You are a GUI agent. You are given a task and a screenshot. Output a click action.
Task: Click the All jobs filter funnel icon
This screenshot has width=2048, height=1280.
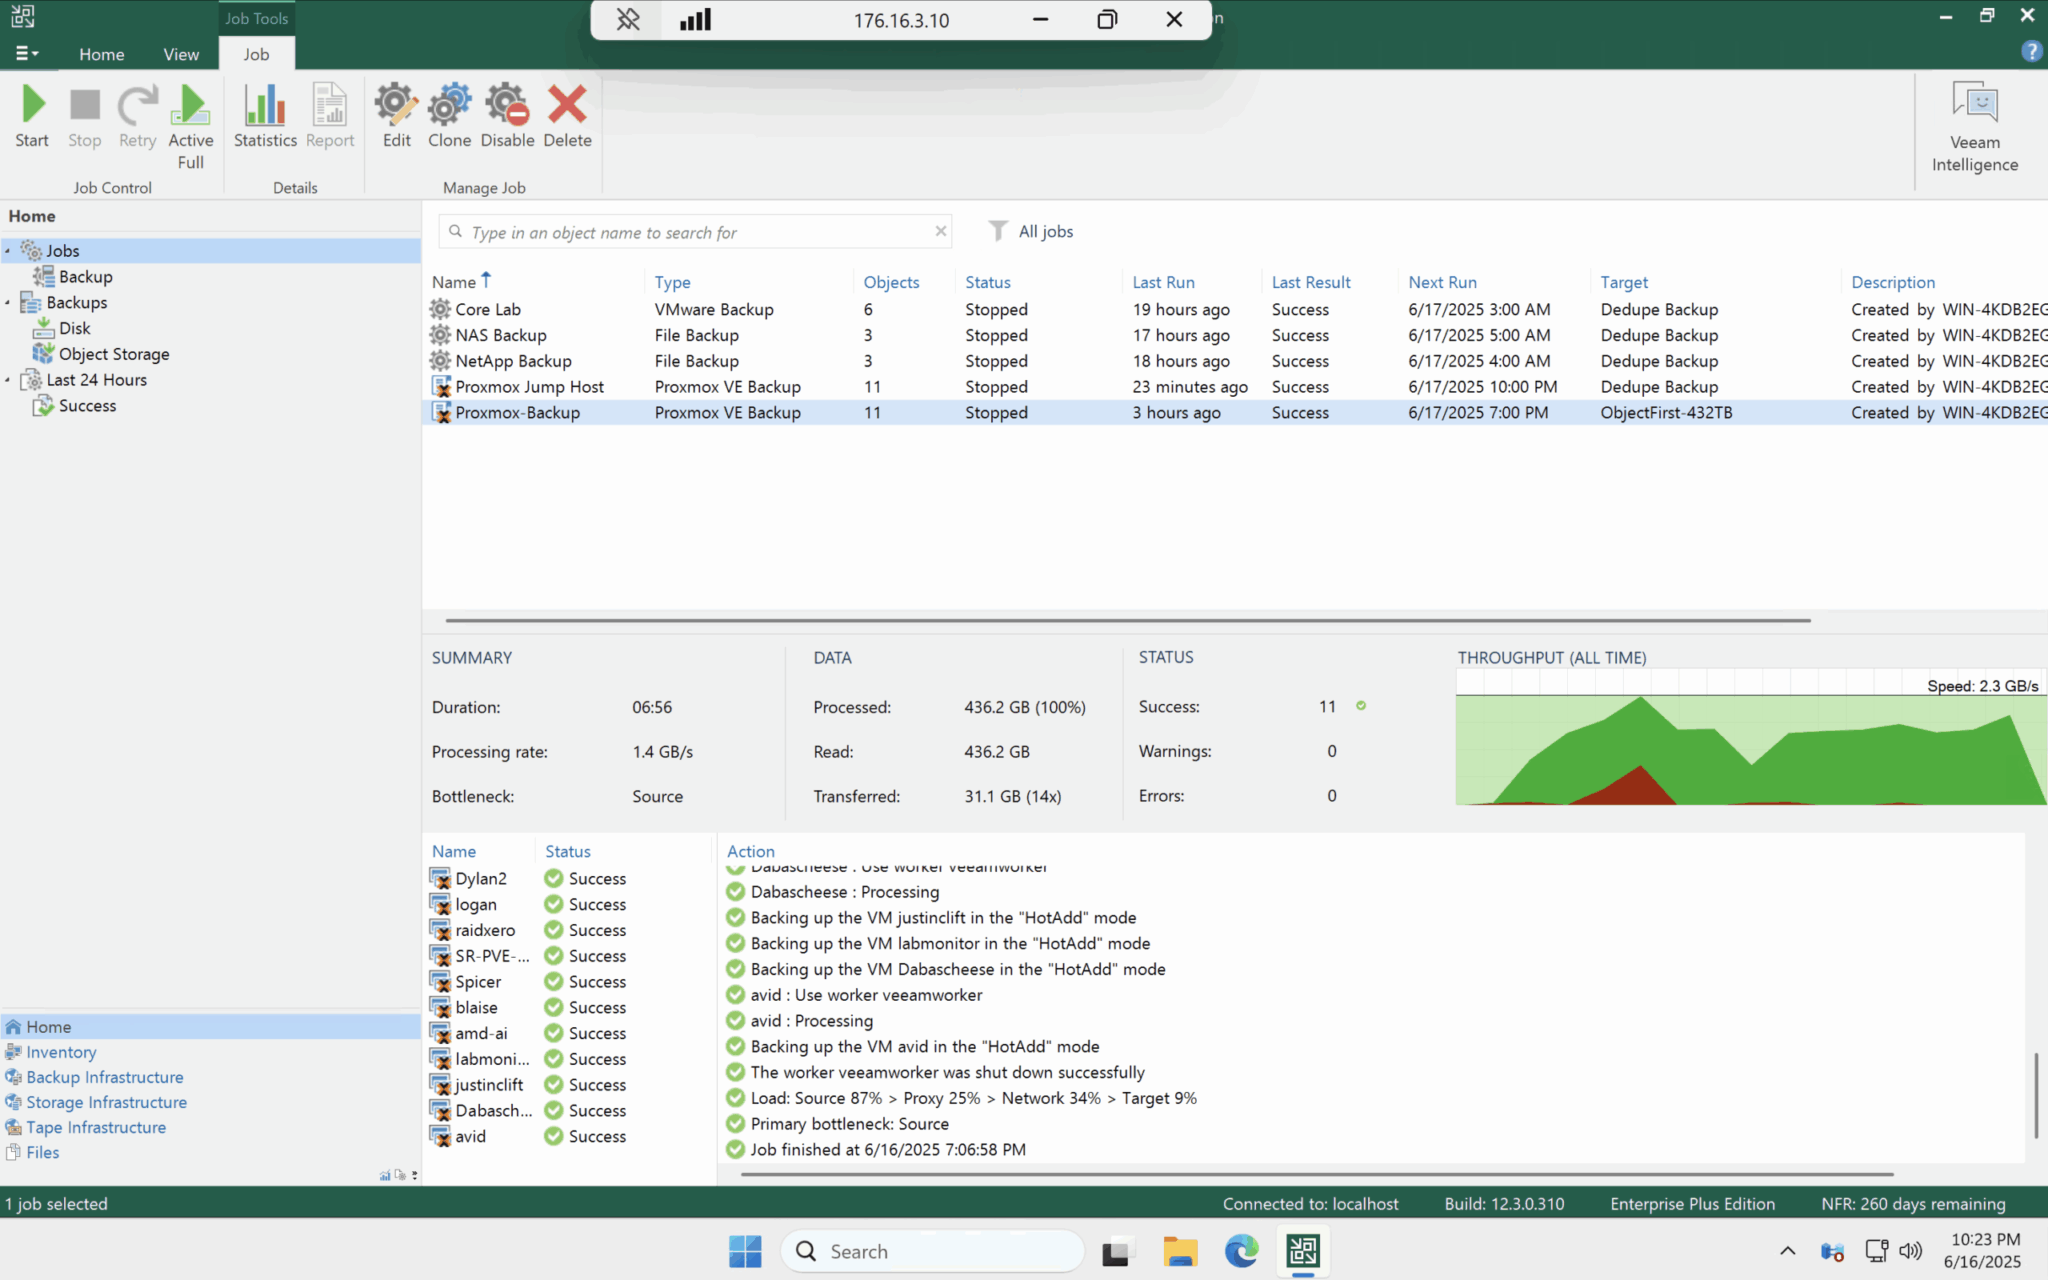tap(997, 231)
